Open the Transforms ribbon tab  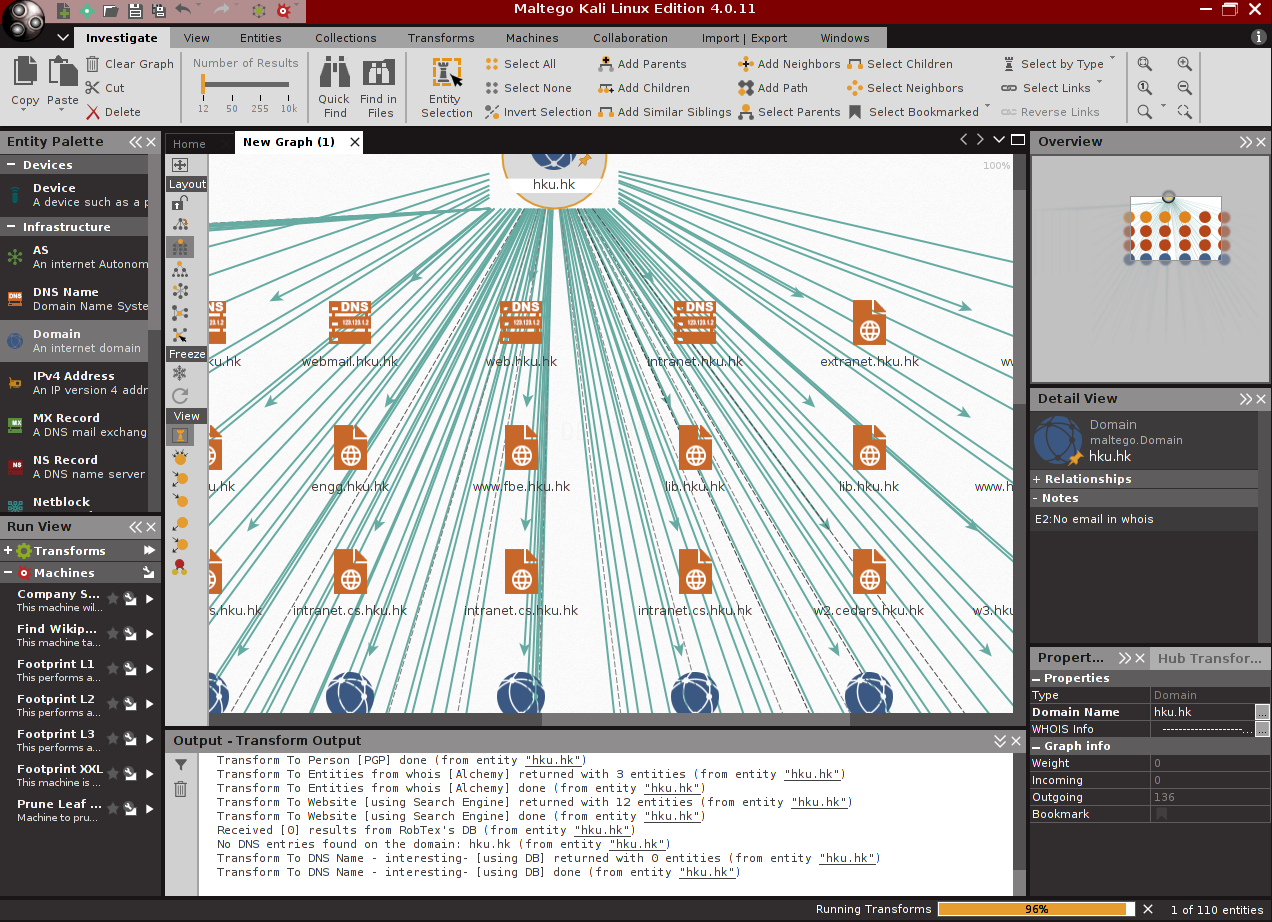(441, 38)
